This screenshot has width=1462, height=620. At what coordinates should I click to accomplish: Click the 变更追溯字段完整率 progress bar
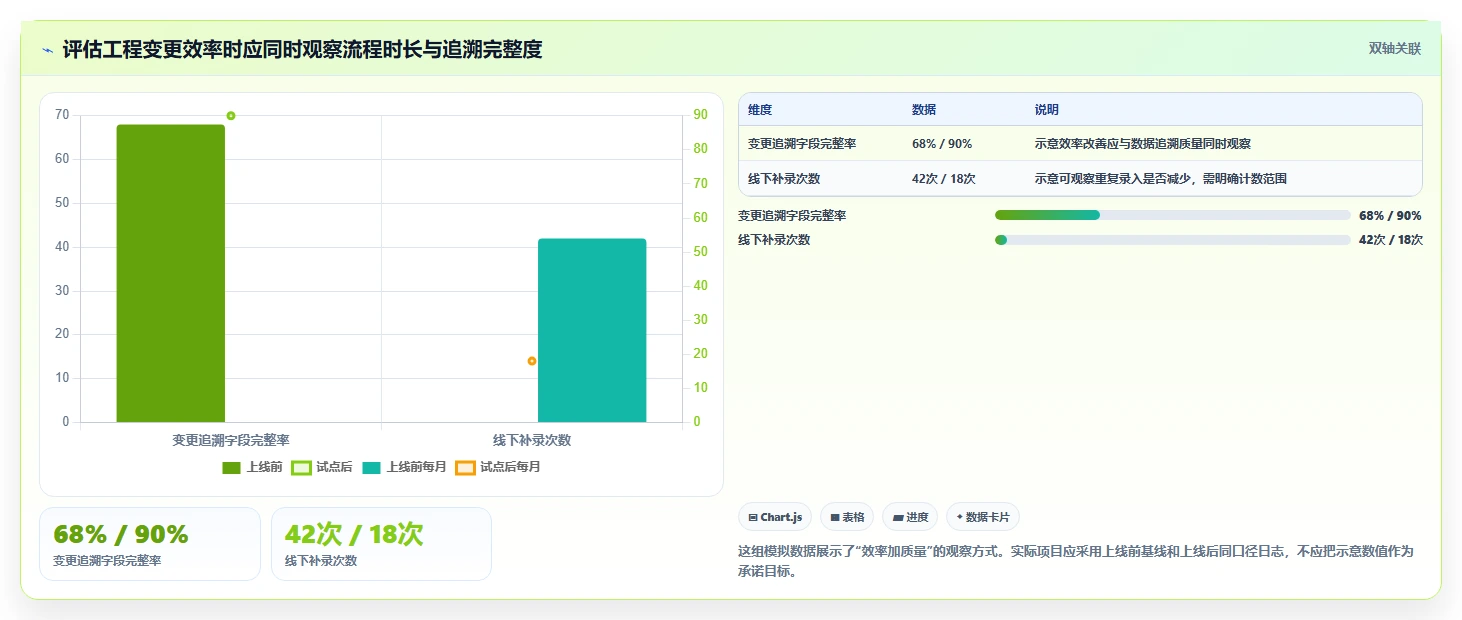coord(1173,215)
